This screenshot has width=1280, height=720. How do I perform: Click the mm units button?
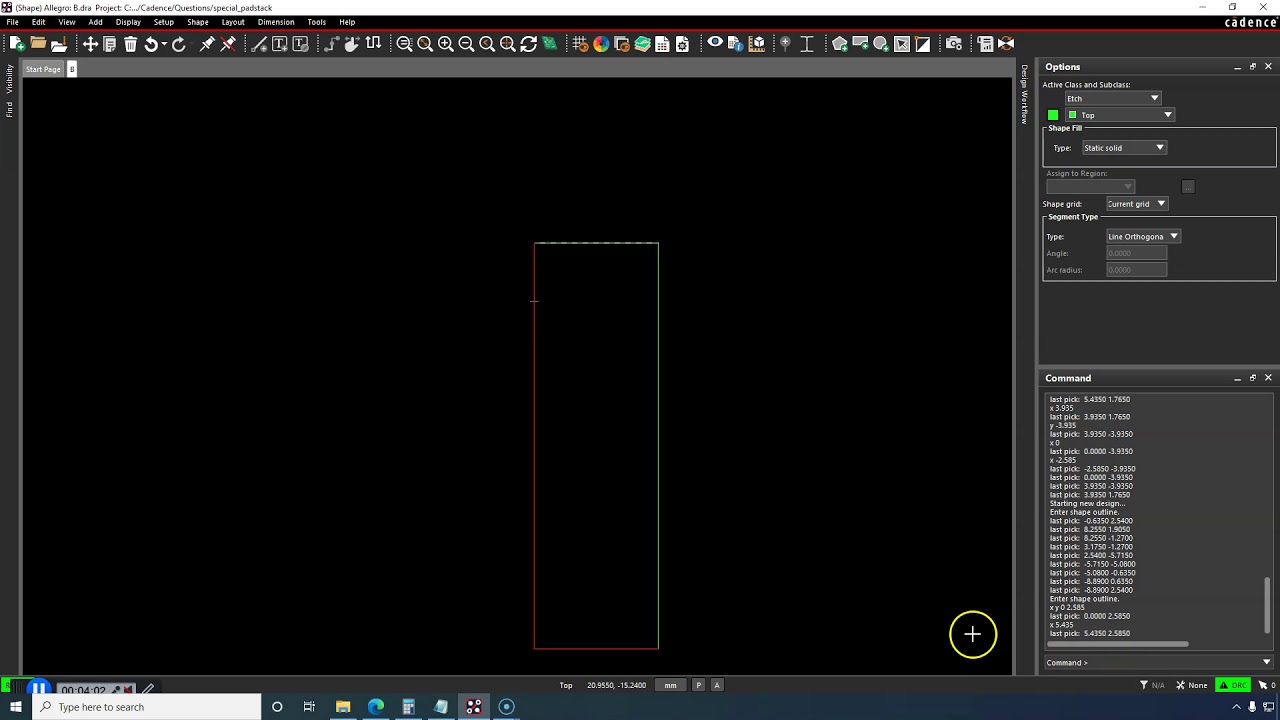pyautogui.click(x=670, y=685)
